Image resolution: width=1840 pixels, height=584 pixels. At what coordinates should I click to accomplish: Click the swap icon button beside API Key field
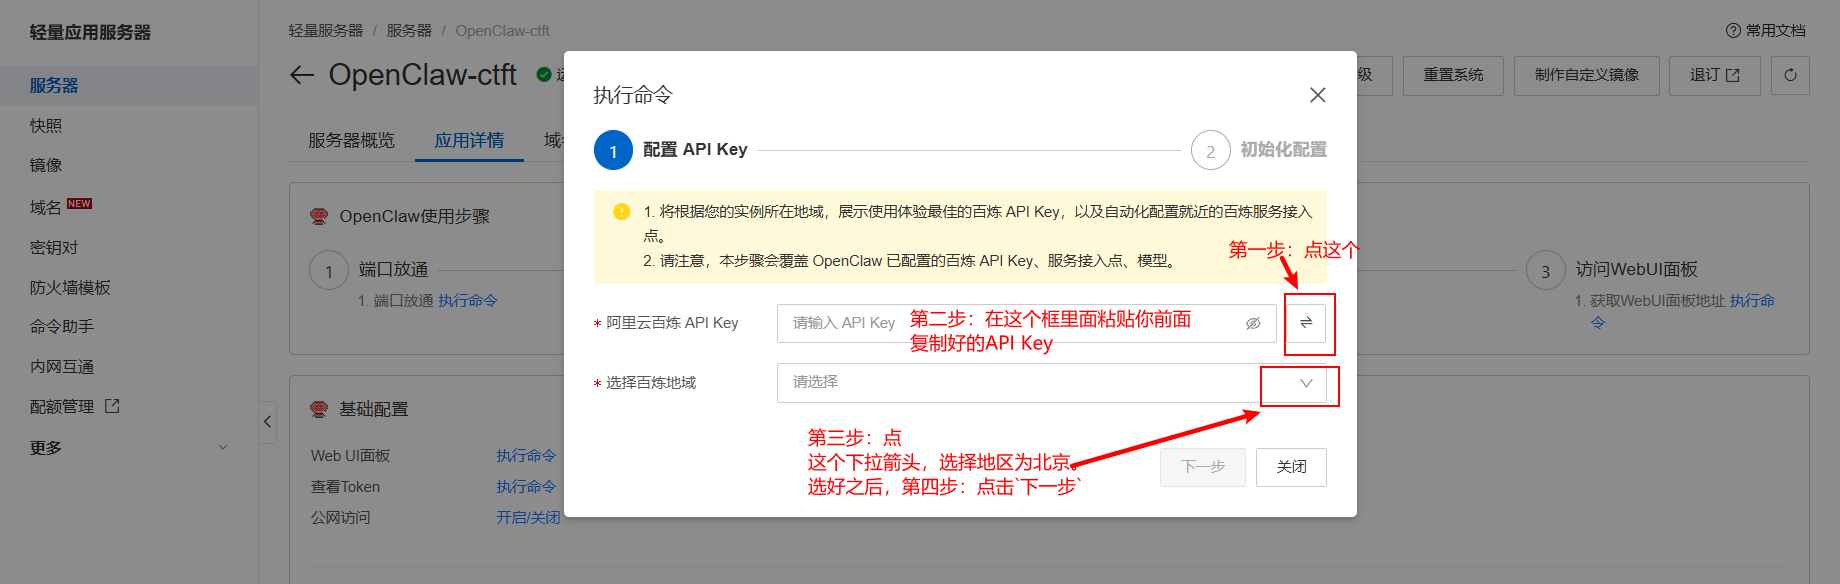(1306, 323)
